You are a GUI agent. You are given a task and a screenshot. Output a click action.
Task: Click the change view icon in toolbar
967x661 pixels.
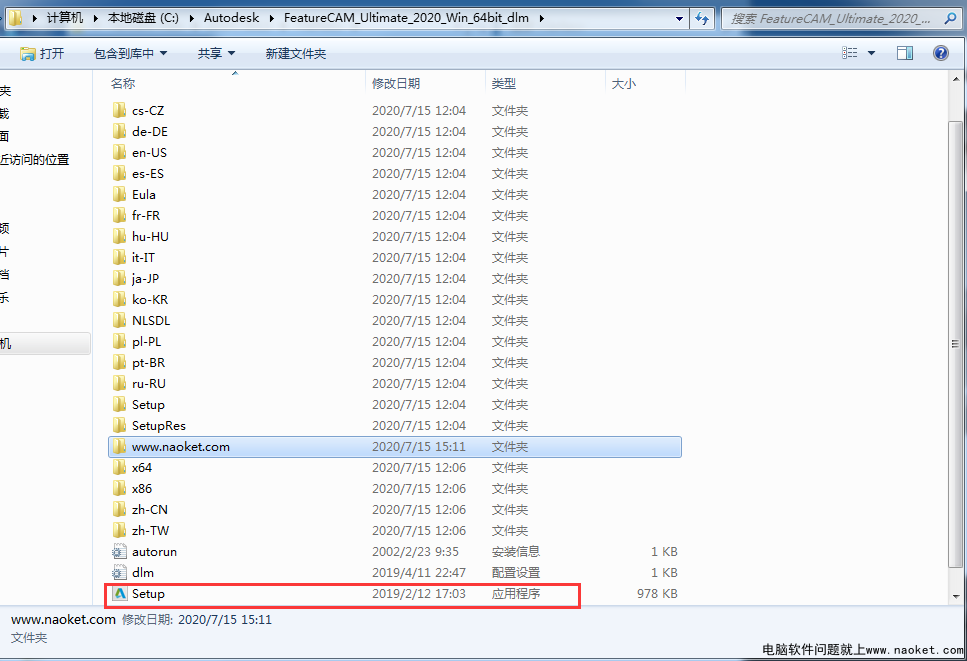coord(850,53)
